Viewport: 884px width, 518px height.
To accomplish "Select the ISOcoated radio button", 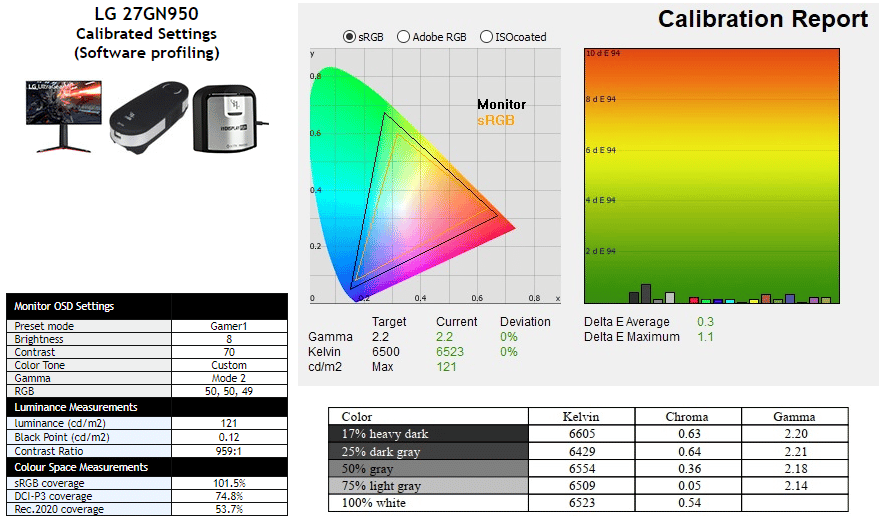I will (x=486, y=37).
